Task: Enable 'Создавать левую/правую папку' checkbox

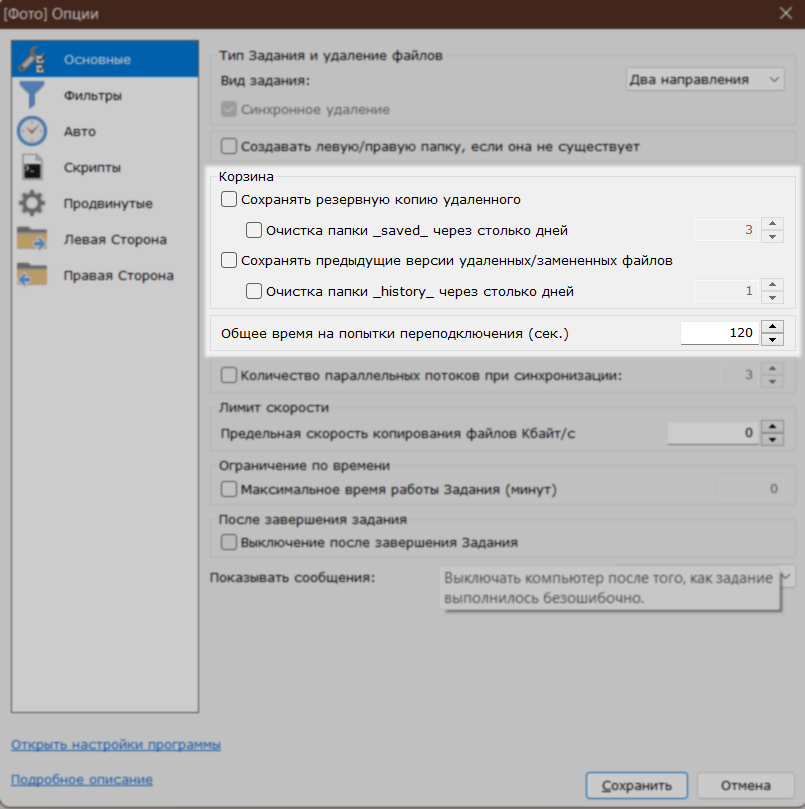Action: coord(229,147)
